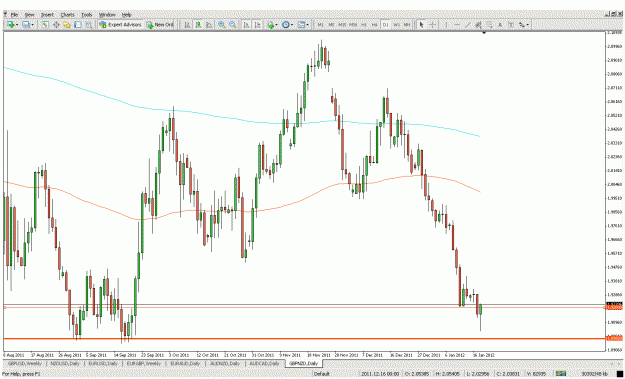
Task: Select the H4 timeframe button
Action: pos(374,25)
